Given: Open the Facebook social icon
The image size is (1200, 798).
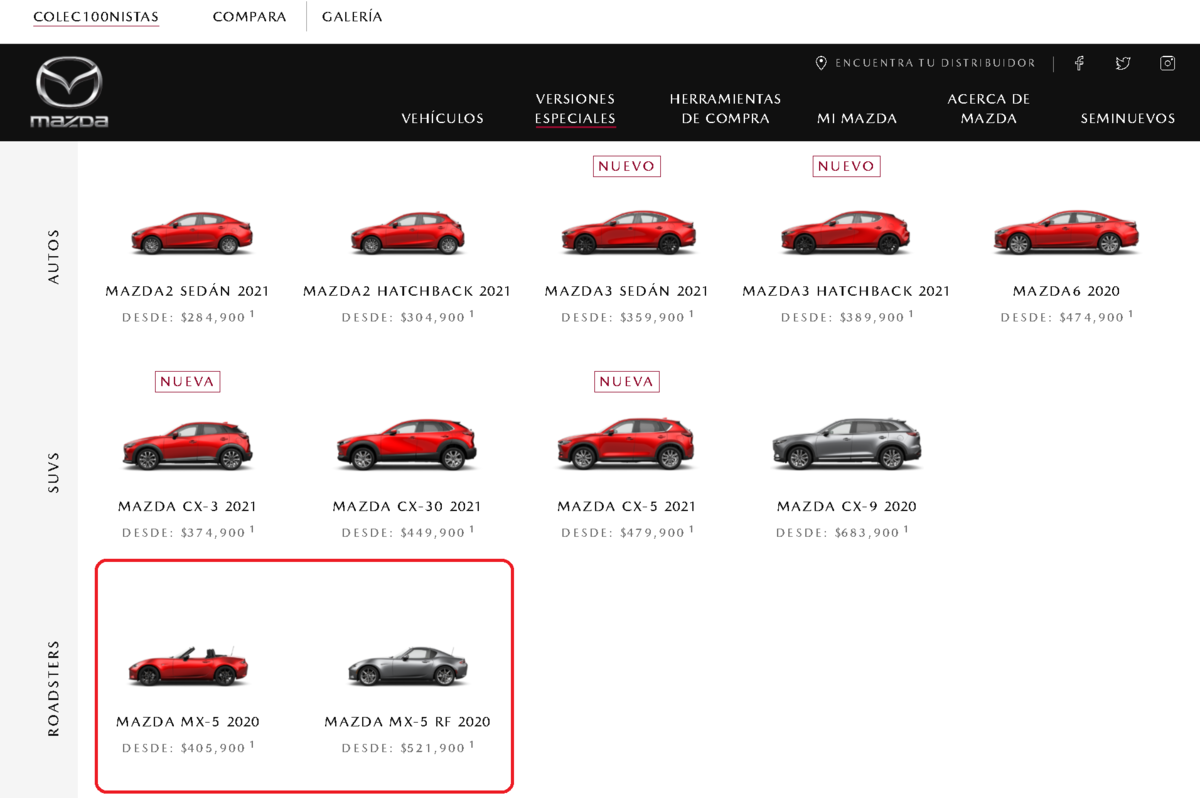Looking at the screenshot, I should pyautogui.click(x=1079, y=63).
